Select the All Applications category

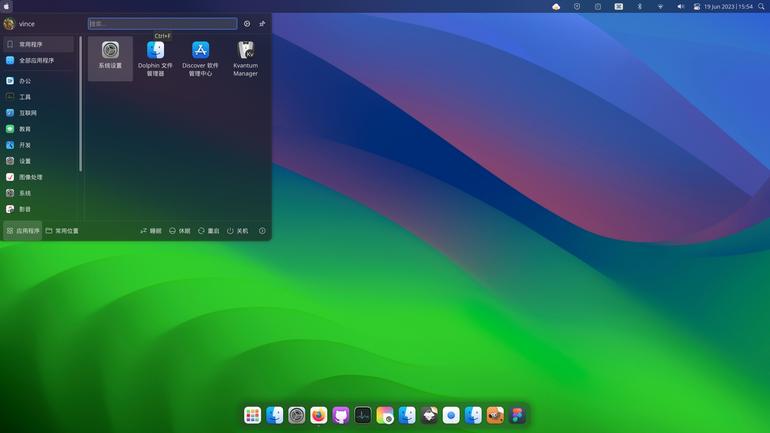click(x=38, y=60)
